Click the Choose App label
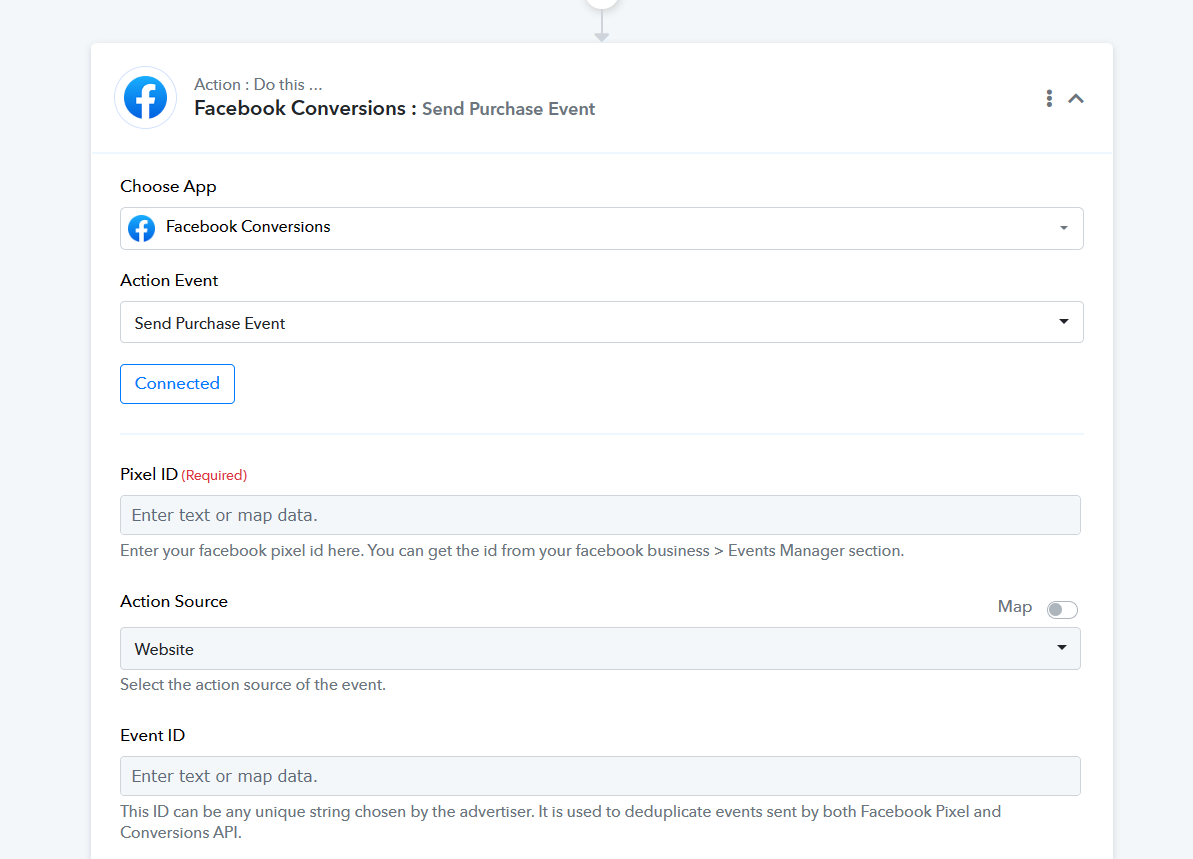Screen dimensions: 1193x859 coord(168,186)
